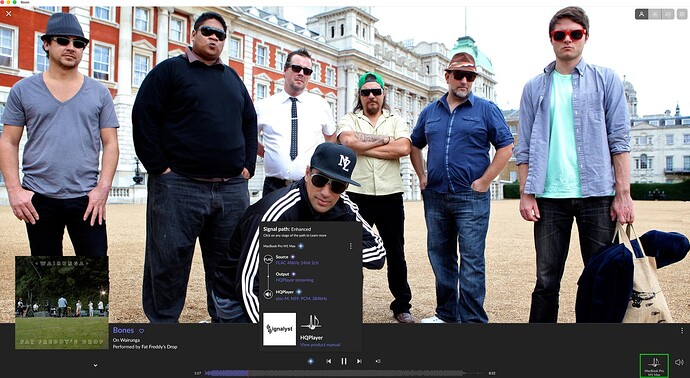Click the FLAC source icon in signal path
The height and width of the screenshot is (378, 690).
pyautogui.click(x=268, y=259)
